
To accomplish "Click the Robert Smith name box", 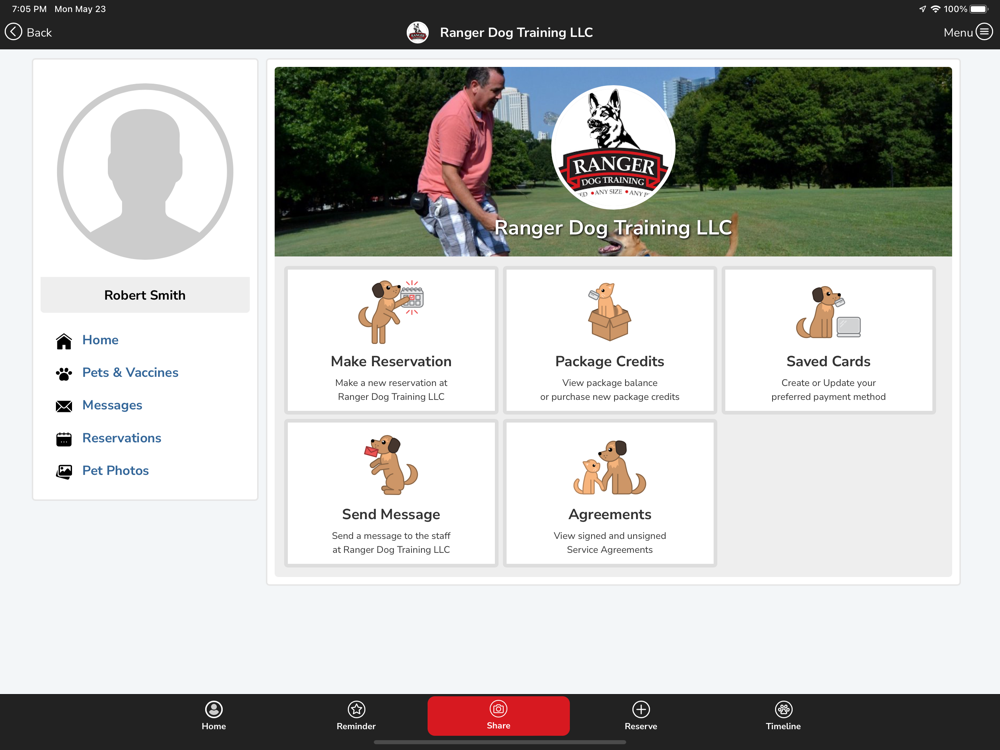I will pos(145,295).
